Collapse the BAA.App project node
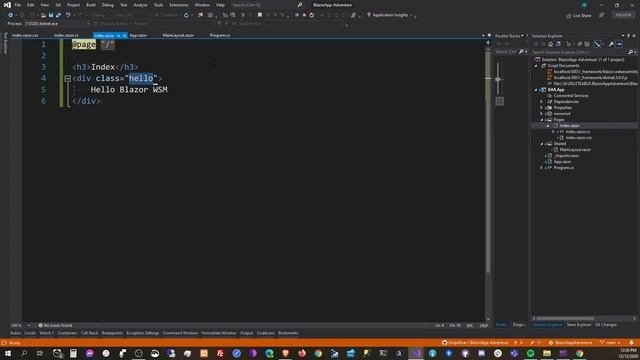Image resolution: width=640 pixels, height=360 pixels. point(536,90)
